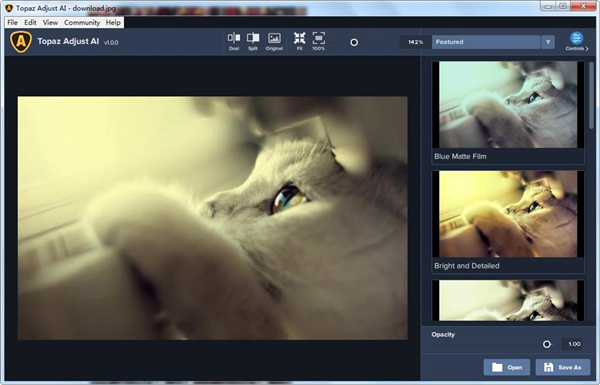Expand the Featured preset category dropdown
The height and width of the screenshot is (385, 600).
(x=486, y=42)
